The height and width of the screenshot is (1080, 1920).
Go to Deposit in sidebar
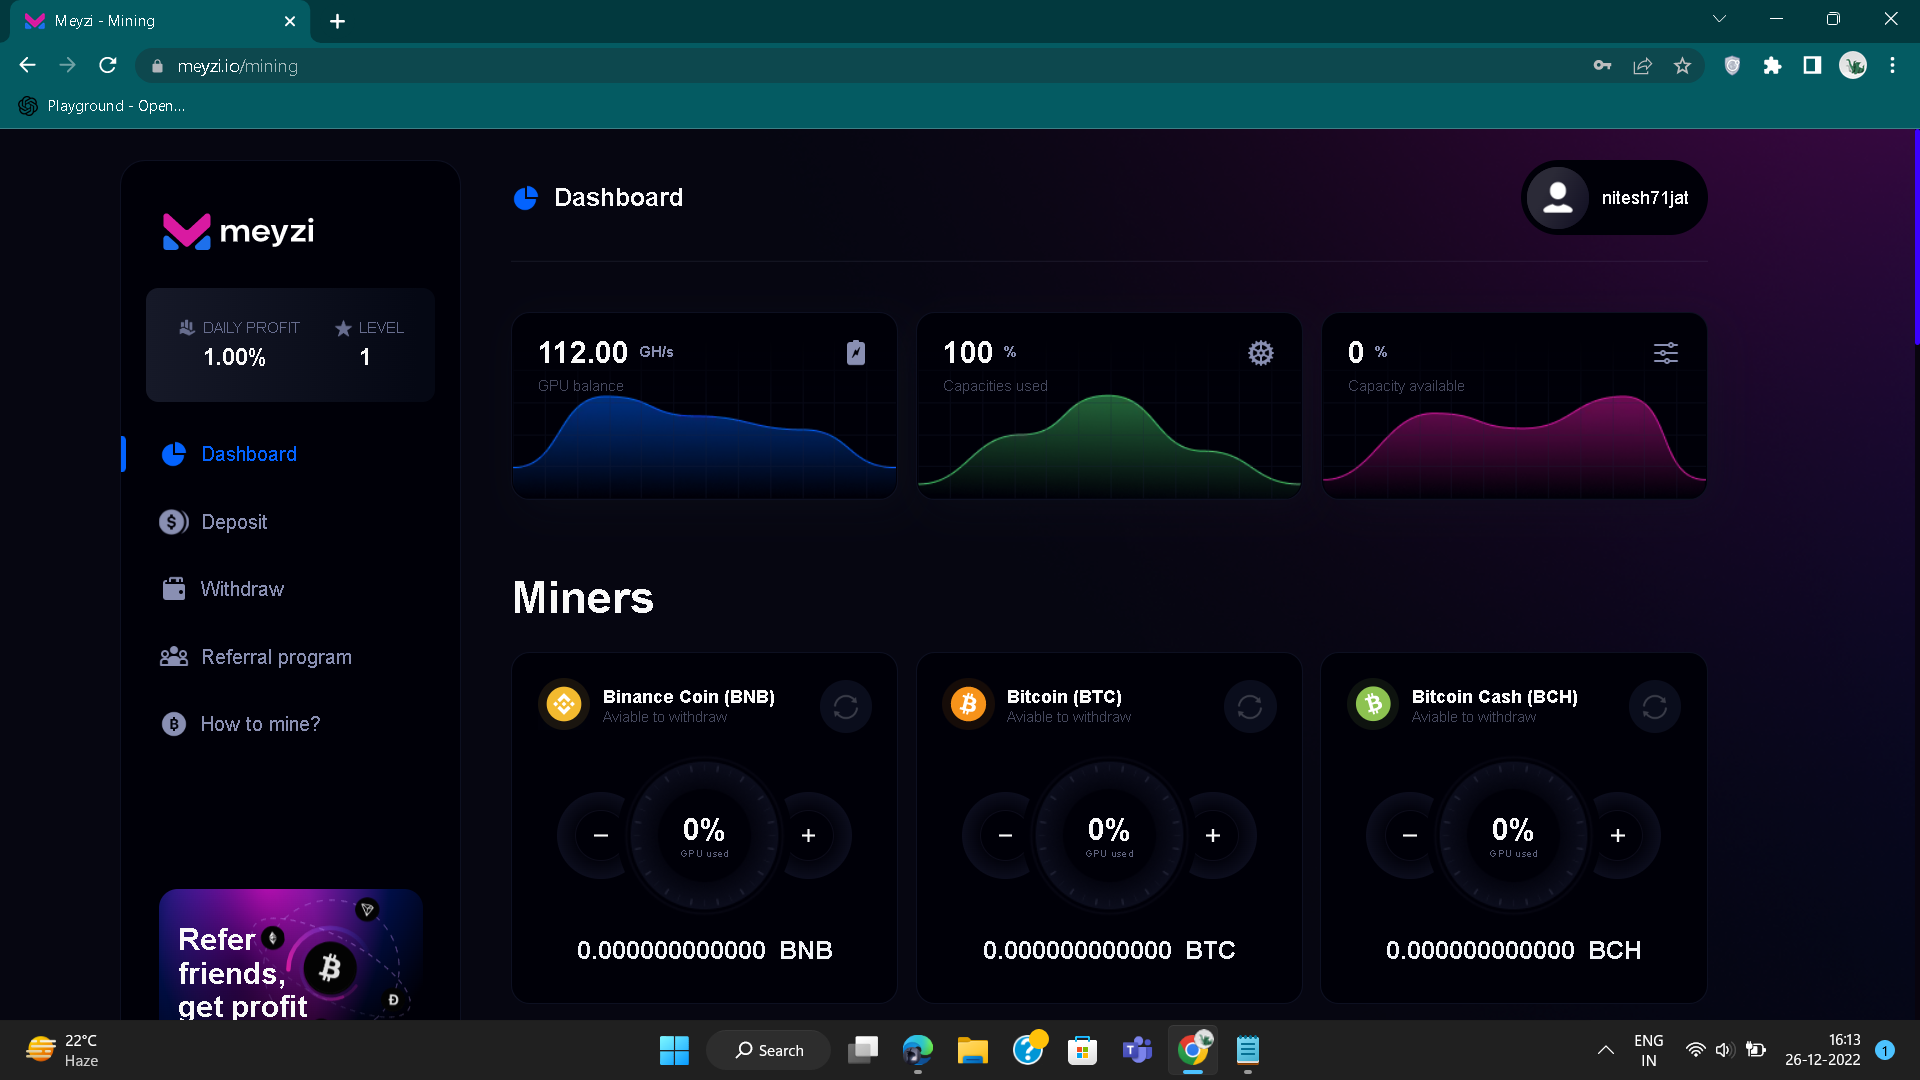(x=234, y=522)
